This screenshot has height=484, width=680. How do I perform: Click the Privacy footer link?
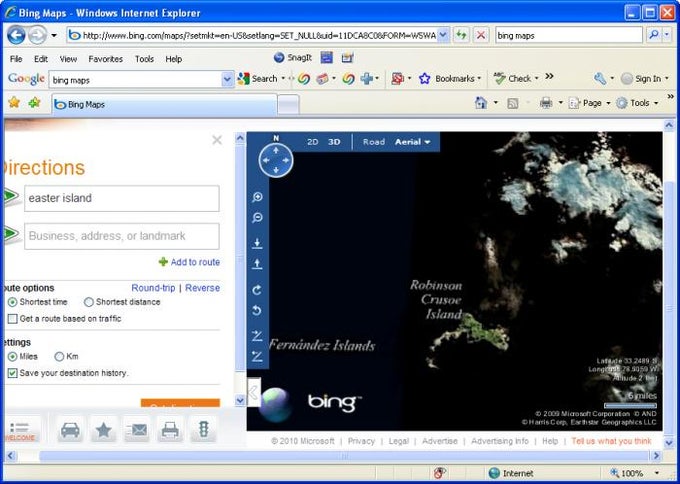(x=361, y=441)
